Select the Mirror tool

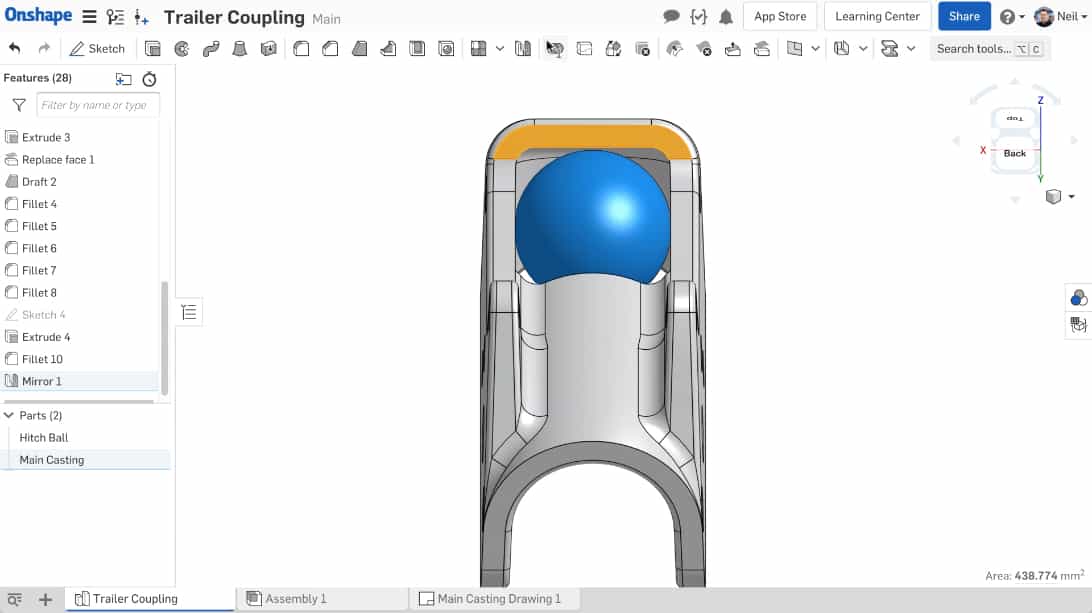coord(523,49)
